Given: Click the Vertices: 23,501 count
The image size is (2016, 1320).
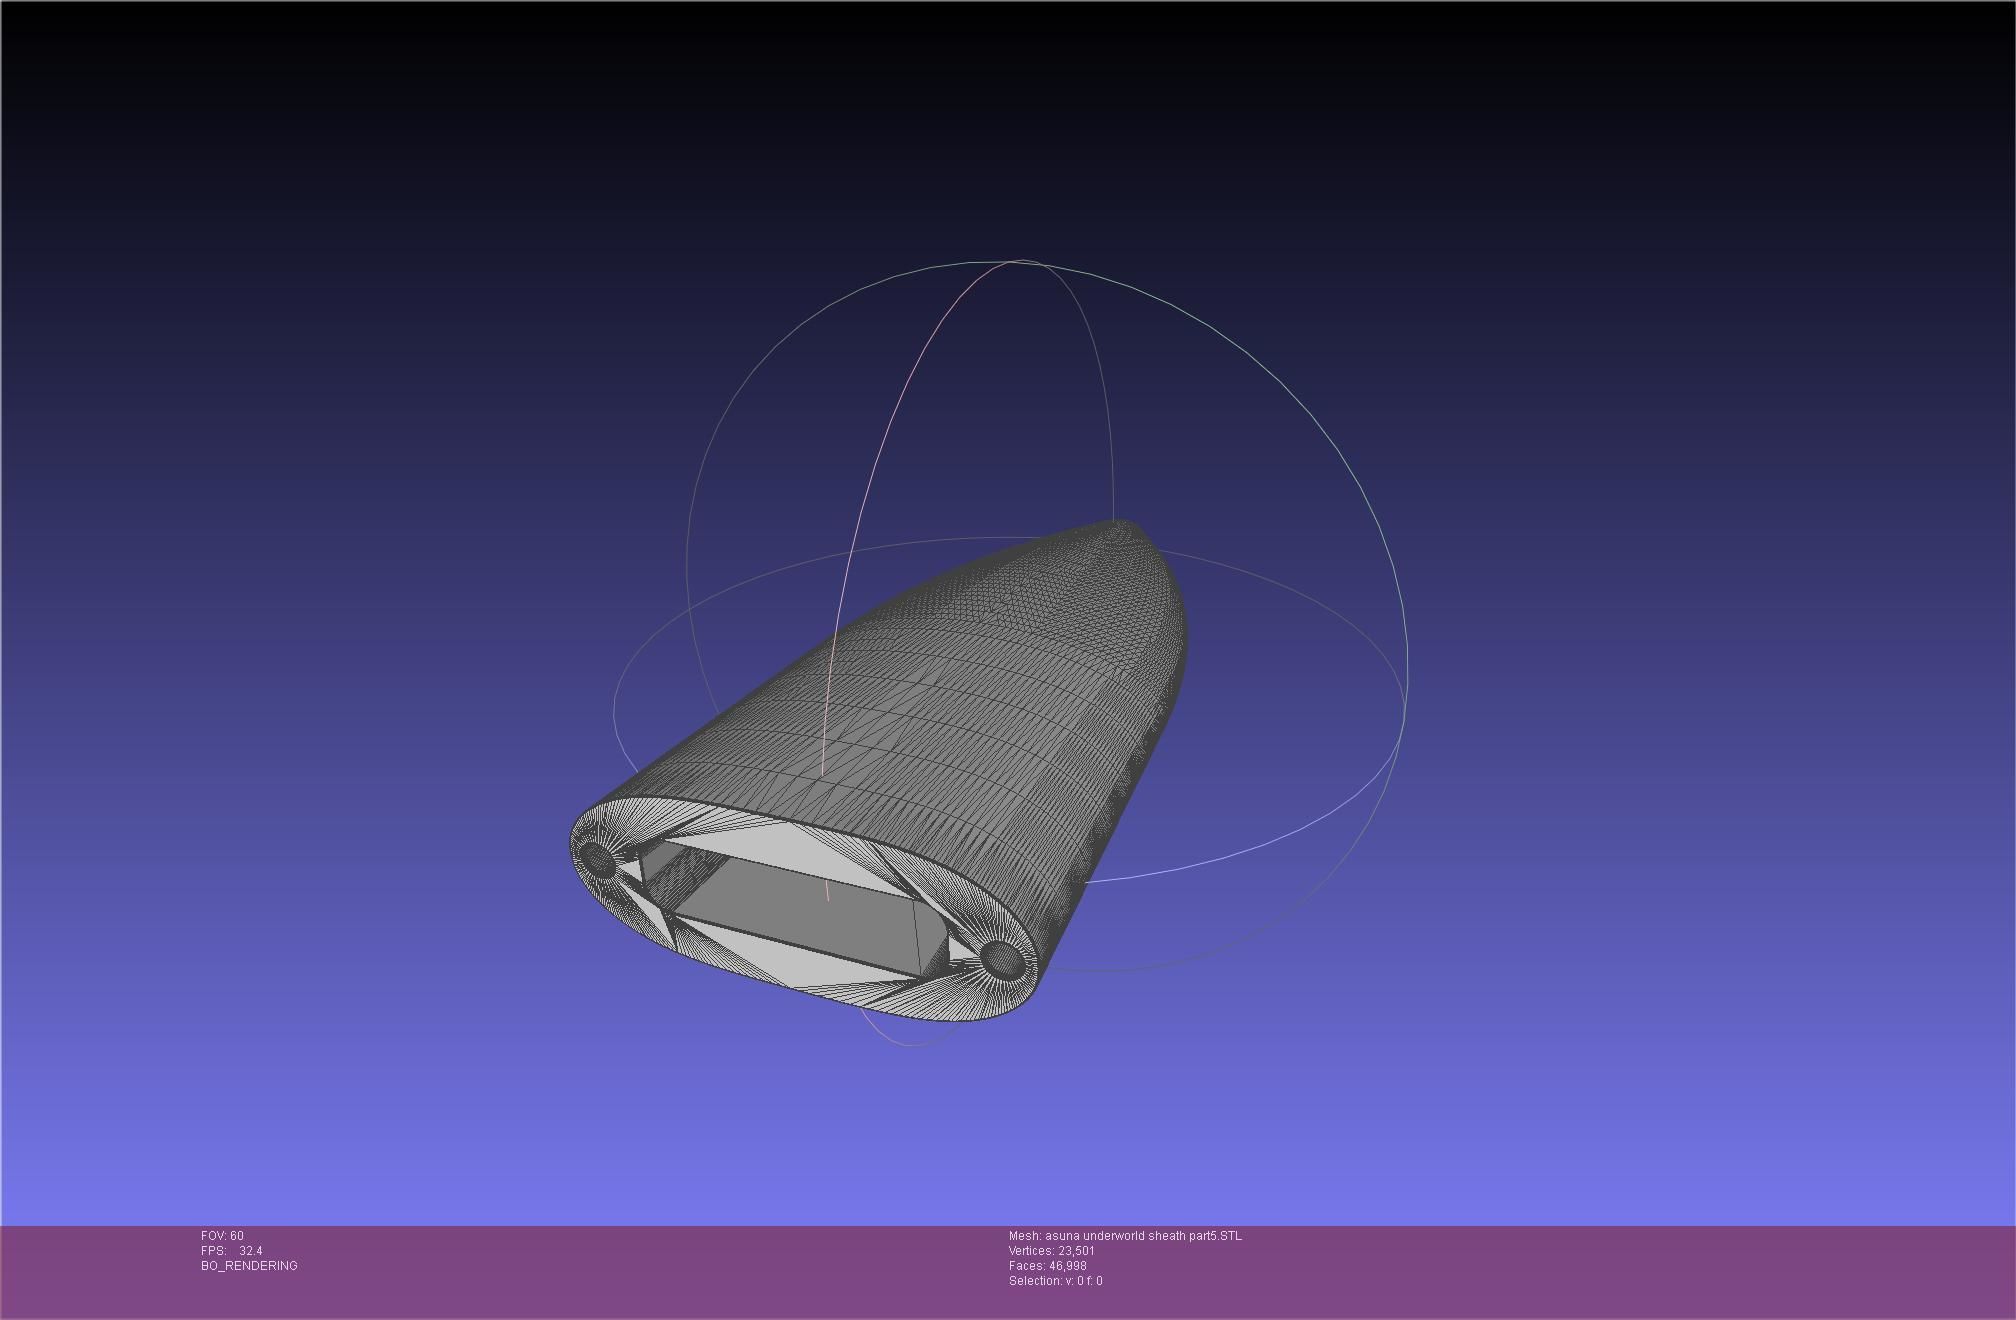Looking at the screenshot, I should point(1051,1251).
